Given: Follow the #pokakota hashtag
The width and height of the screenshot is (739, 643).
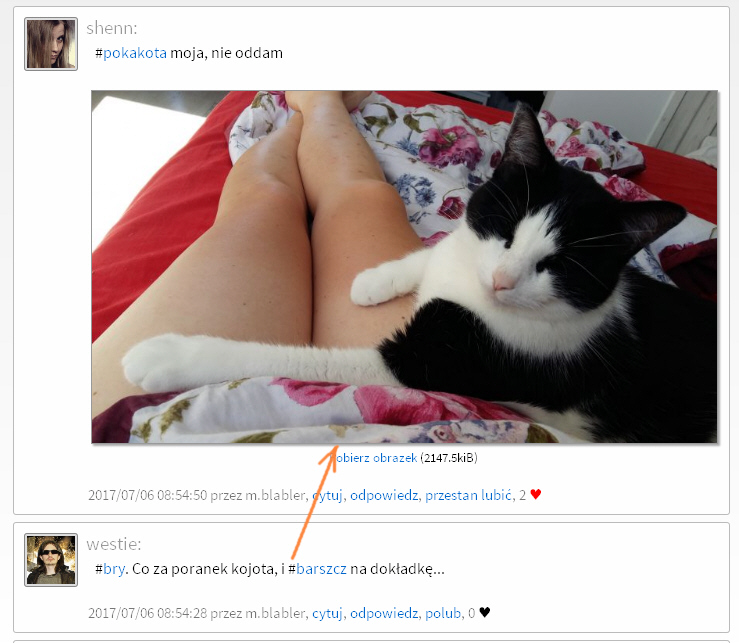Looking at the screenshot, I should pos(135,52).
